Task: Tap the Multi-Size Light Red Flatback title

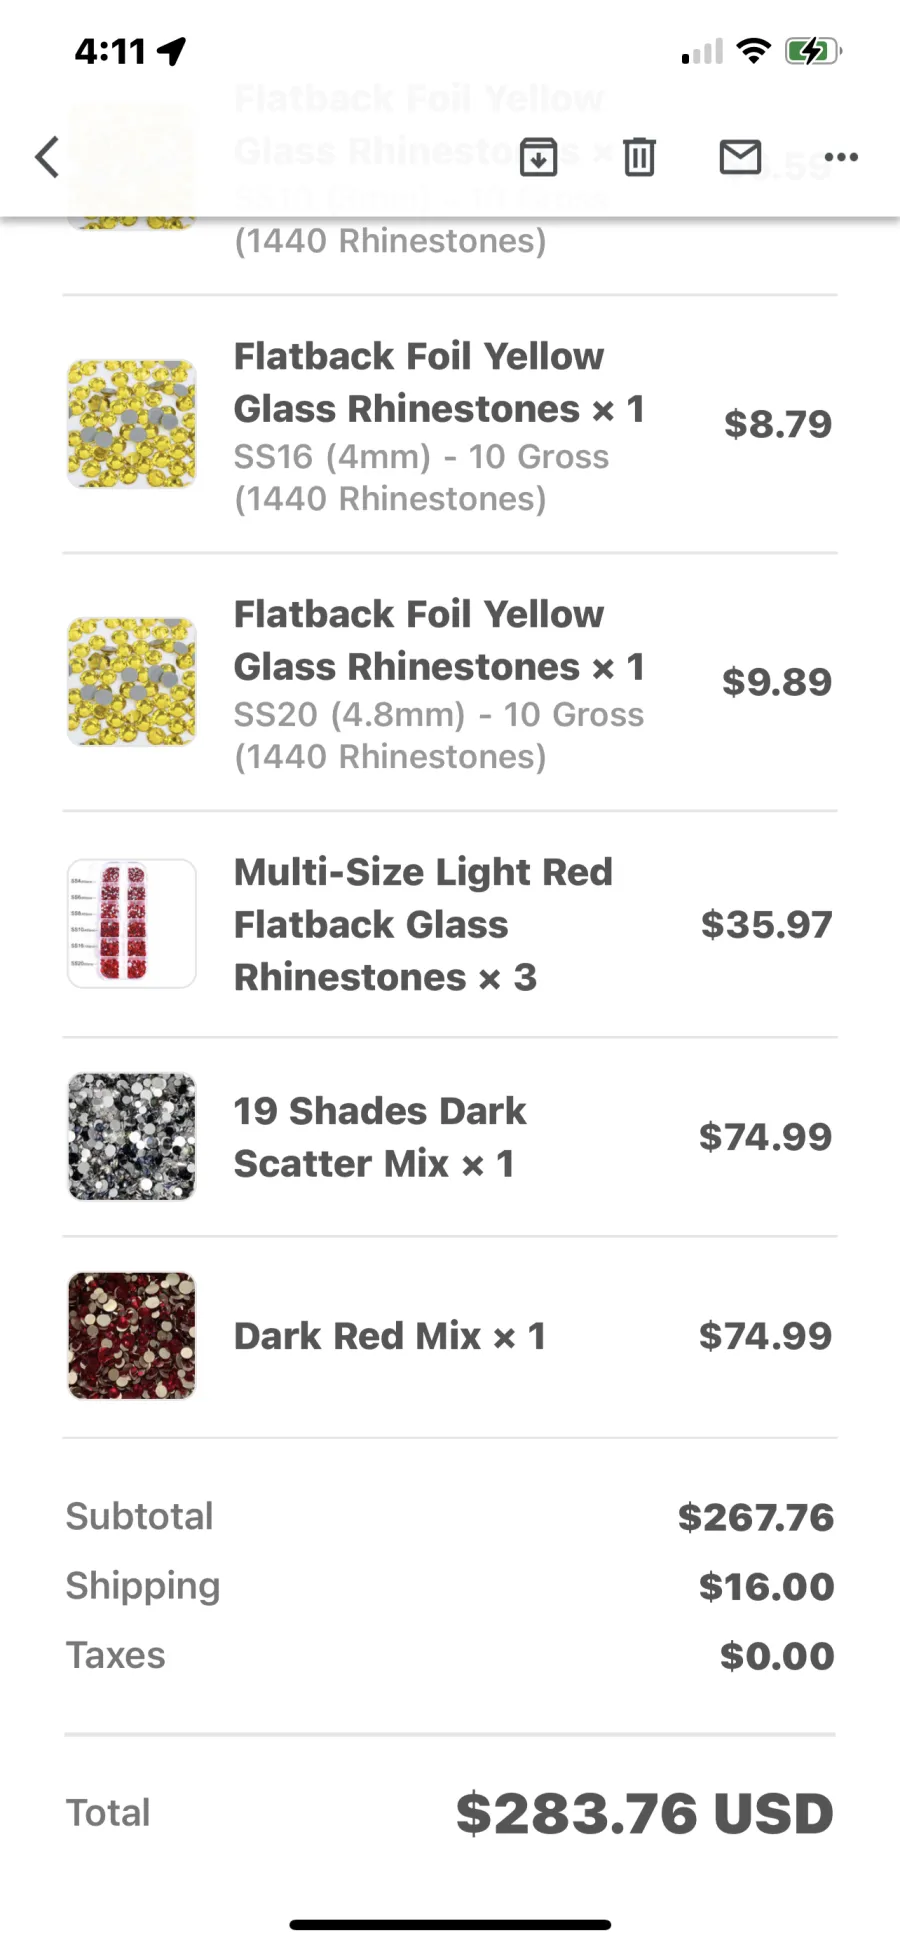Action: click(423, 924)
